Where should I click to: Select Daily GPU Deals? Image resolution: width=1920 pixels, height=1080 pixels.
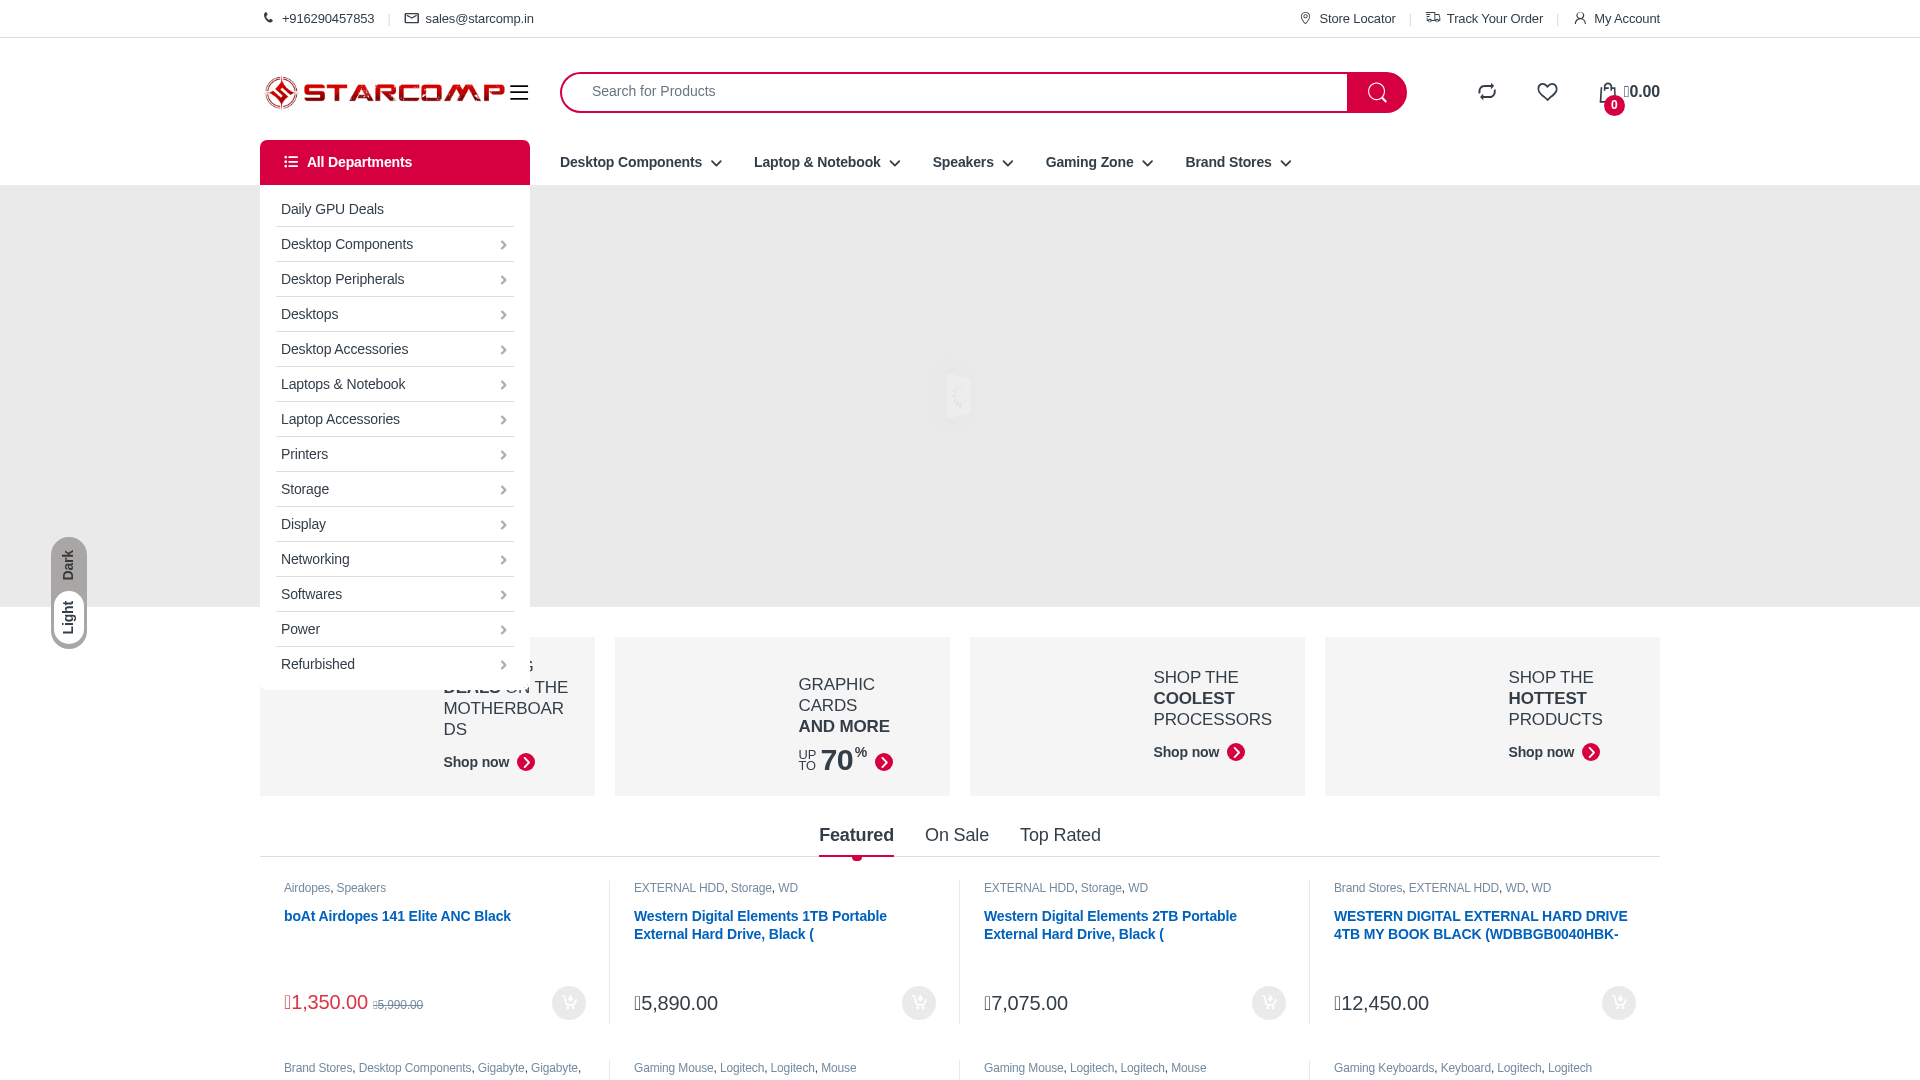[x=395, y=209]
